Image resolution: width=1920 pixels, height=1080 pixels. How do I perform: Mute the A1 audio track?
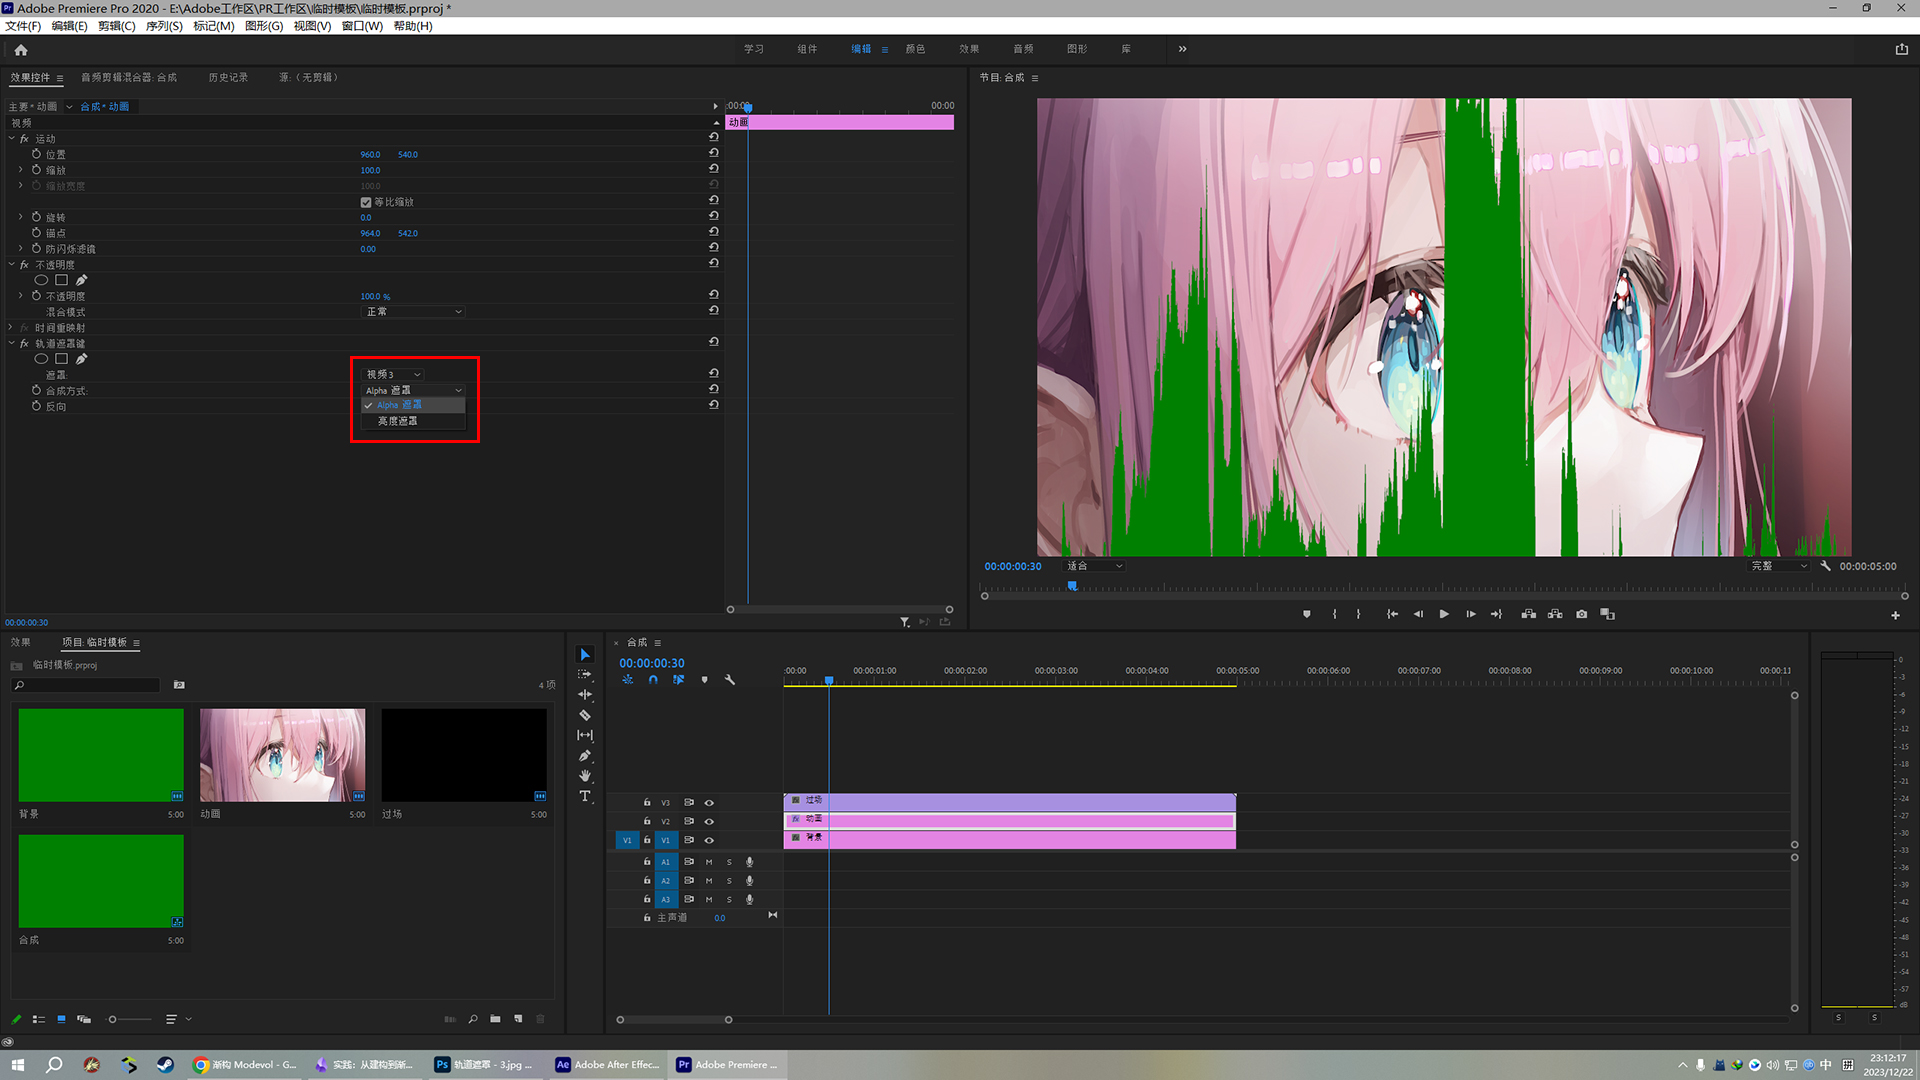click(x=709, y=862)
